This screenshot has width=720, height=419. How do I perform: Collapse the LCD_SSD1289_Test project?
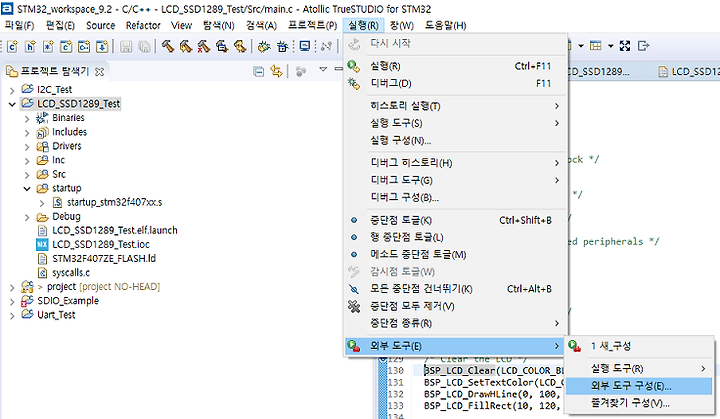(x=12, y=104)
